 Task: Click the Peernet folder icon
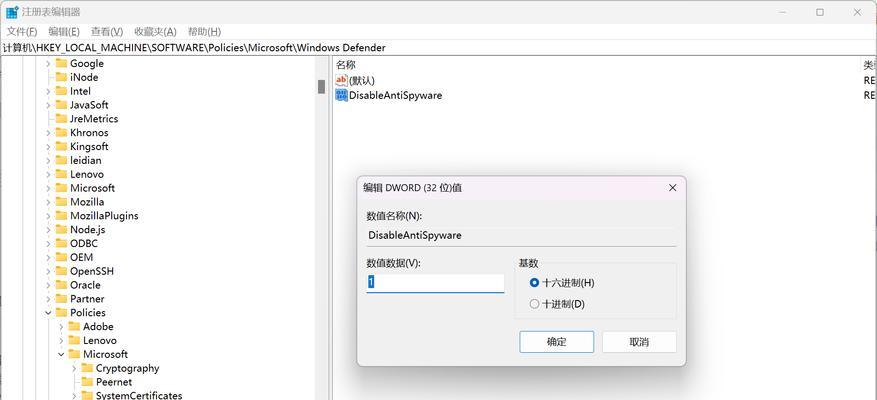click(x=87, y=382)
